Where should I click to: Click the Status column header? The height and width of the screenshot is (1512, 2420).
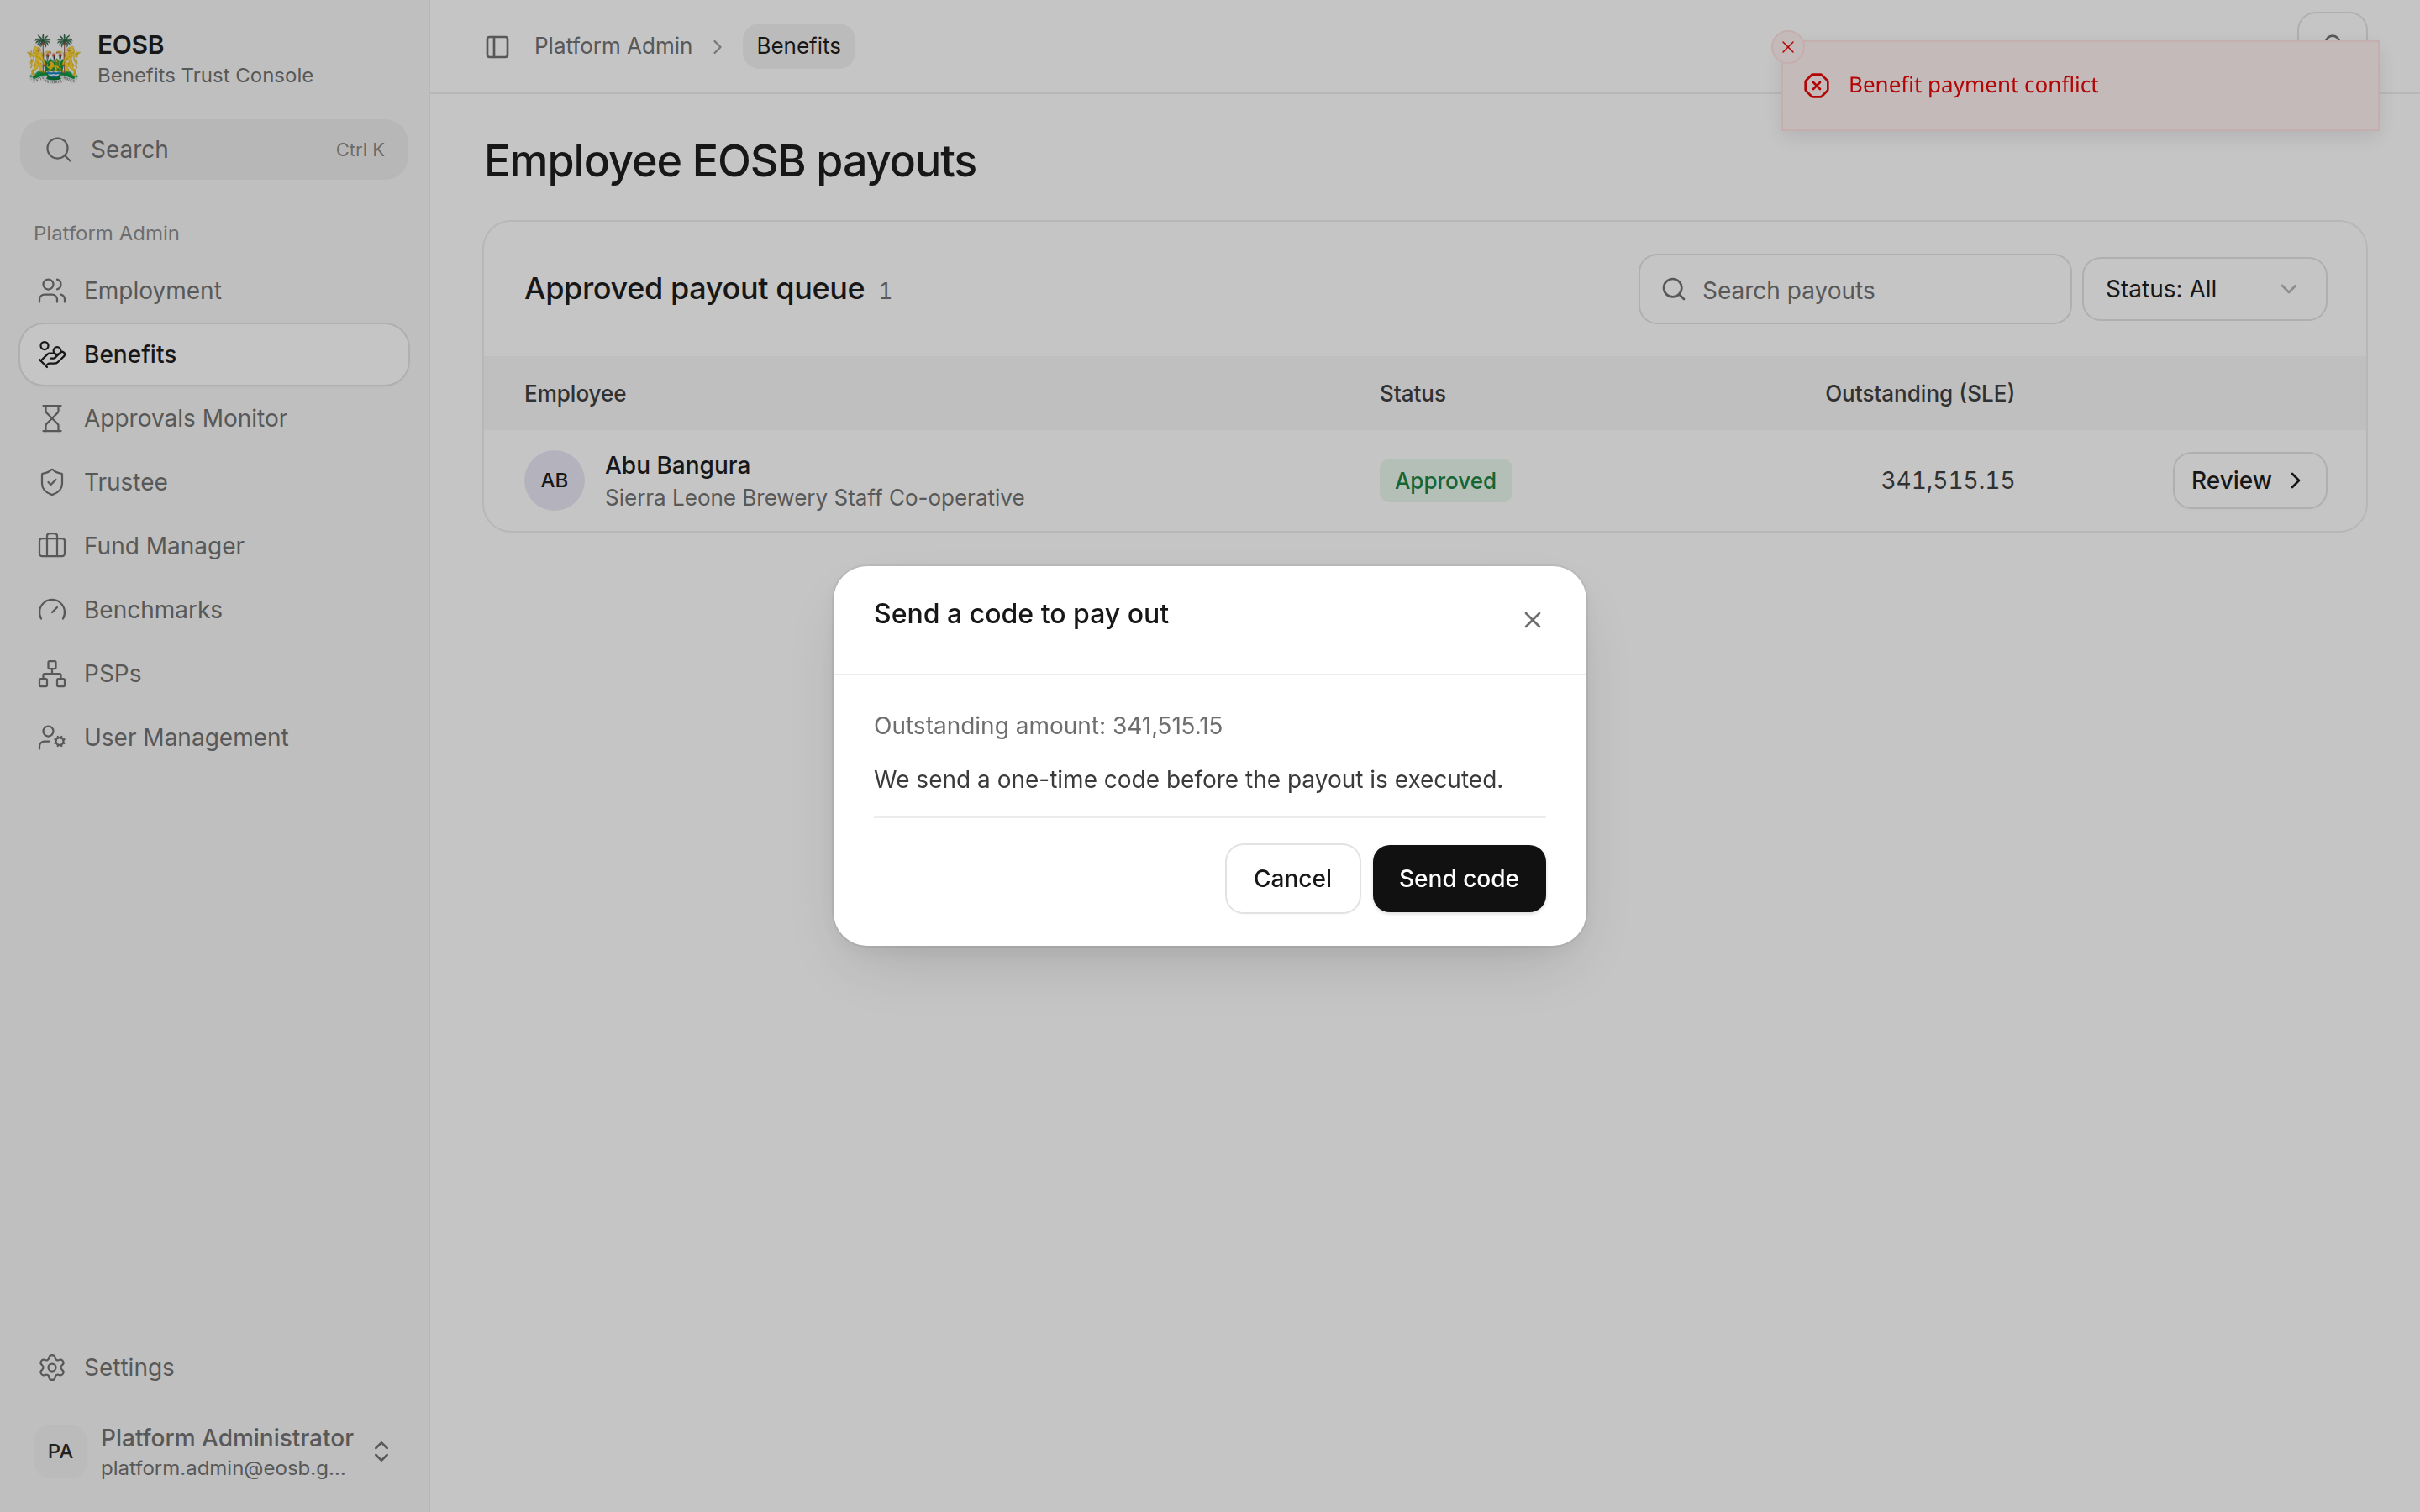click(x=1412, y=394)
